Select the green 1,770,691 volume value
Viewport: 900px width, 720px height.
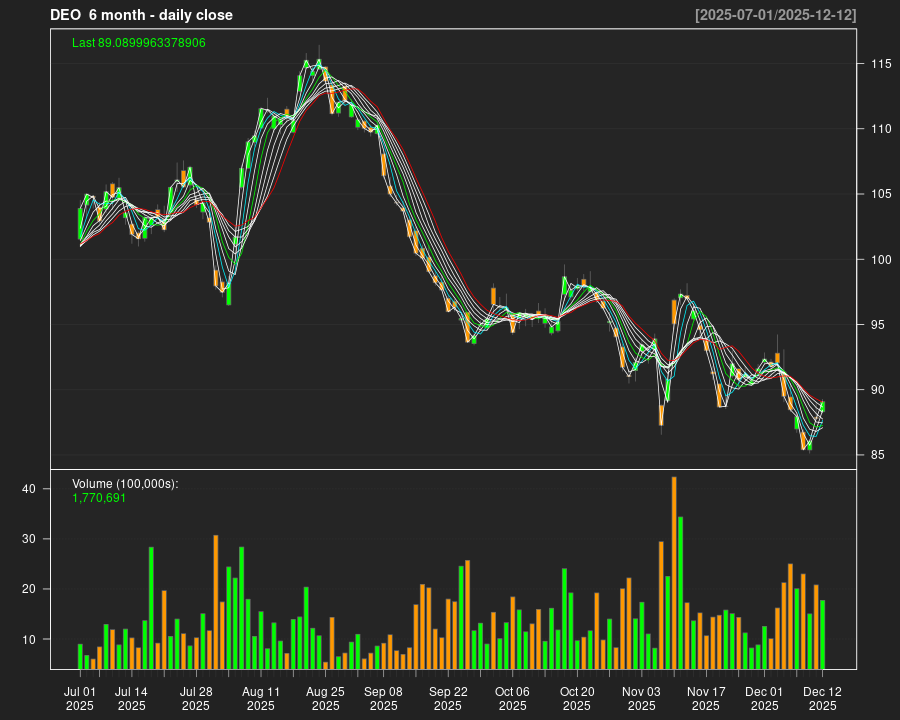click(x=99, y=497)
